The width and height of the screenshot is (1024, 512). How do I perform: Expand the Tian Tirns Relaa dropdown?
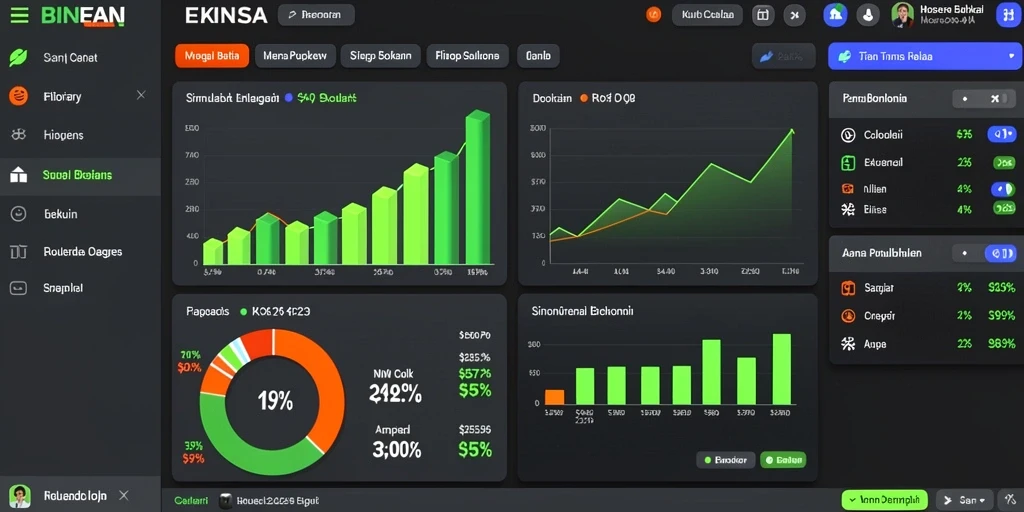[x=924, y=56]
